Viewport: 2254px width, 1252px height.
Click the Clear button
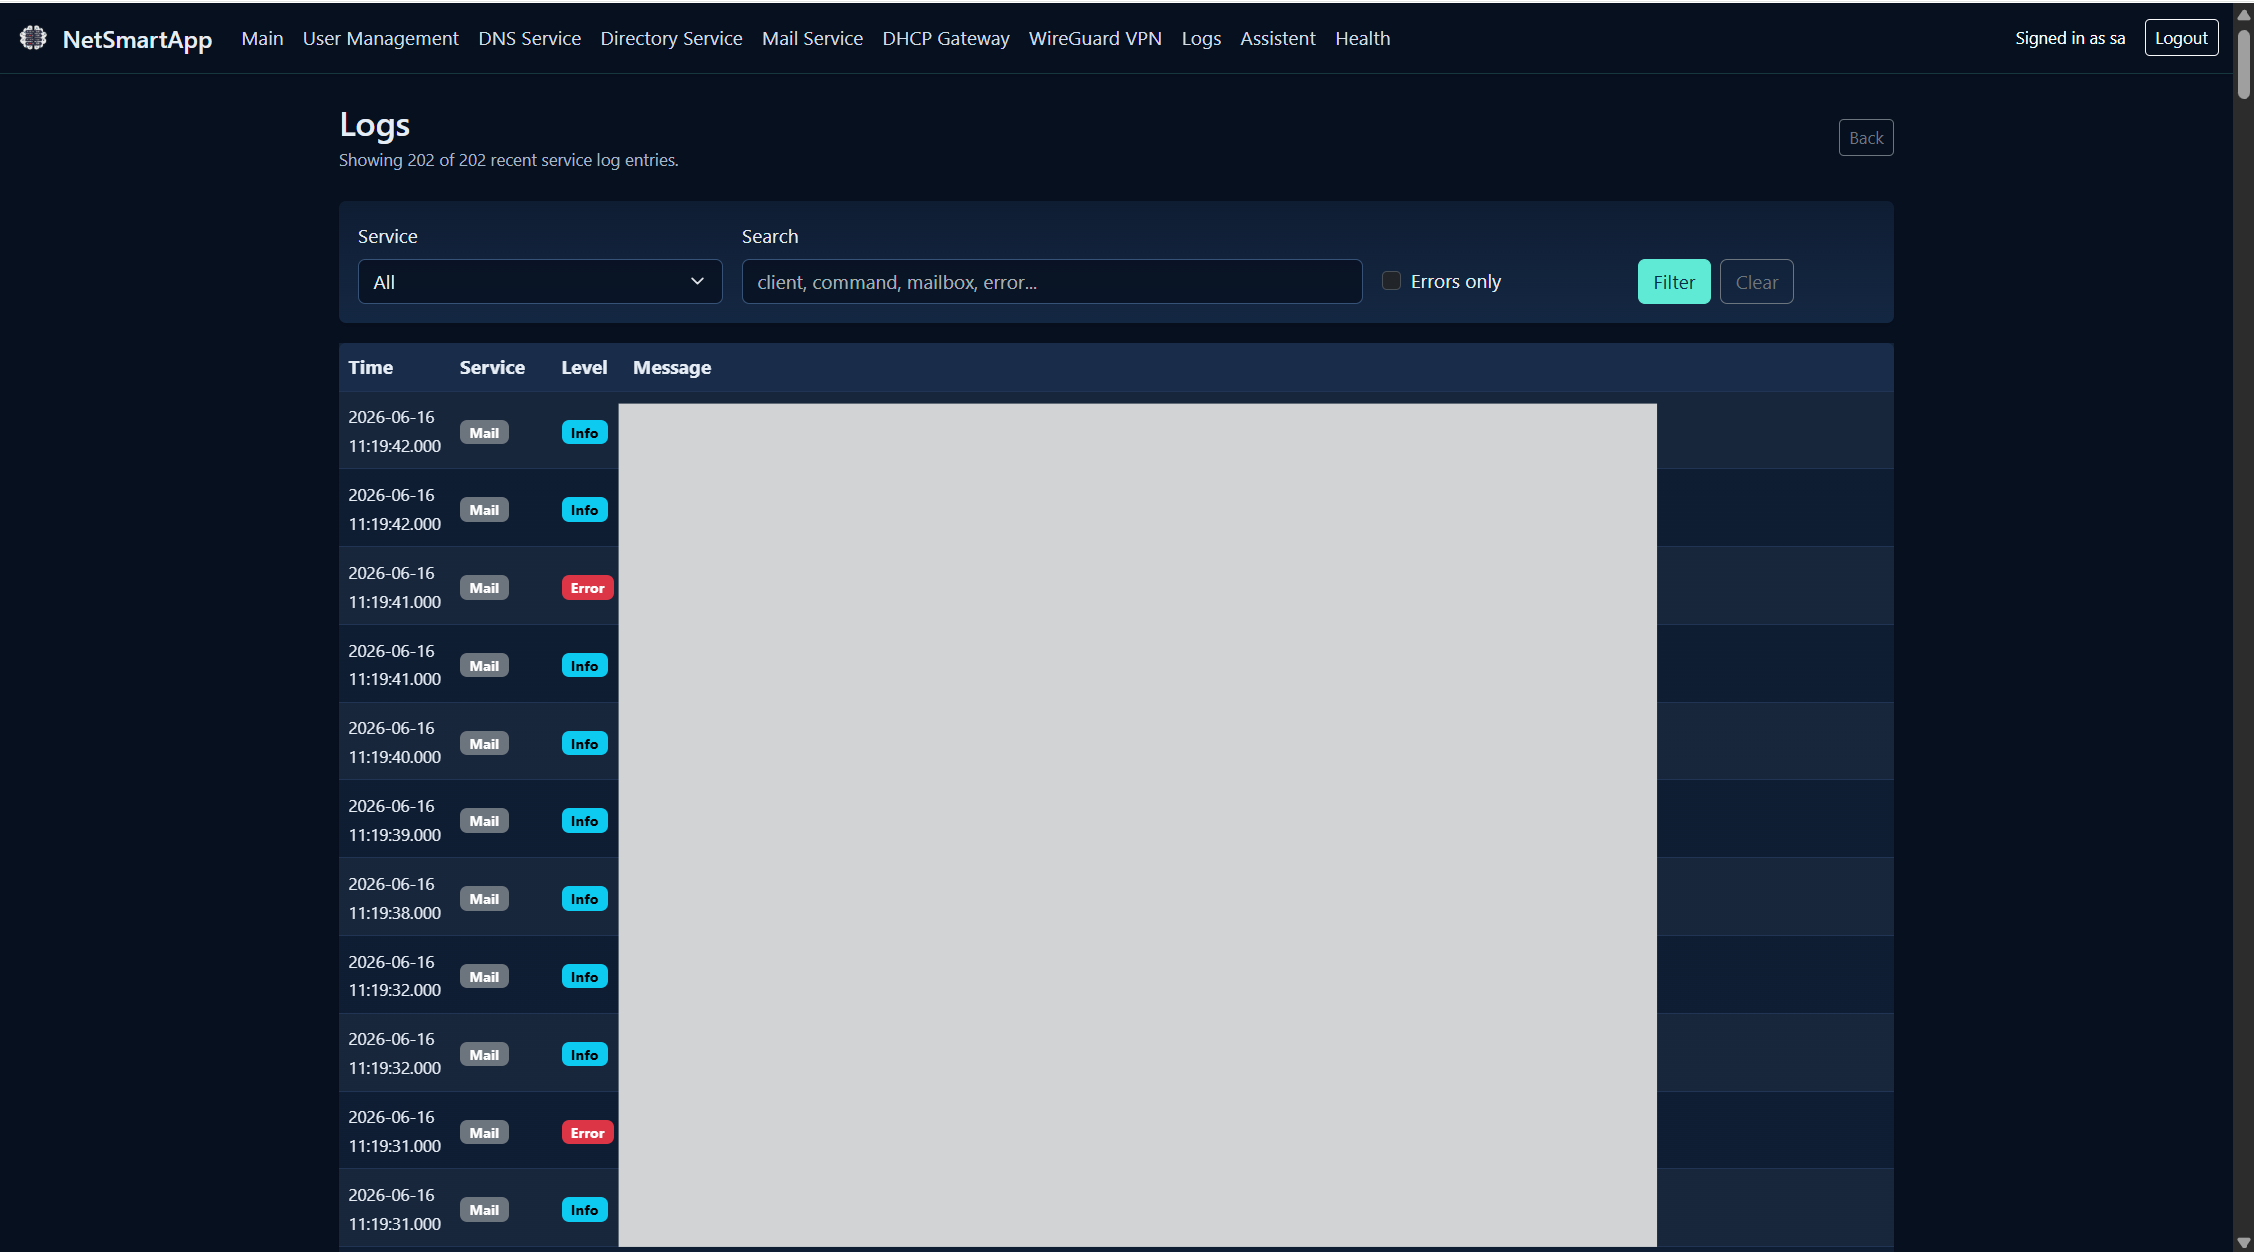click(x=1756, y=282)
